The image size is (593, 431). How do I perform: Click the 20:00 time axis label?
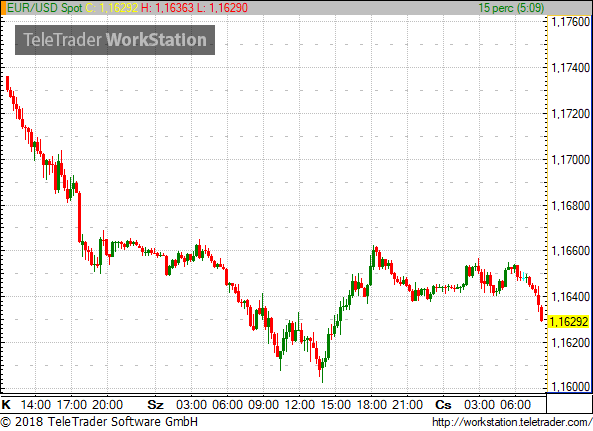pyautogui.click(x=107, y=405)
